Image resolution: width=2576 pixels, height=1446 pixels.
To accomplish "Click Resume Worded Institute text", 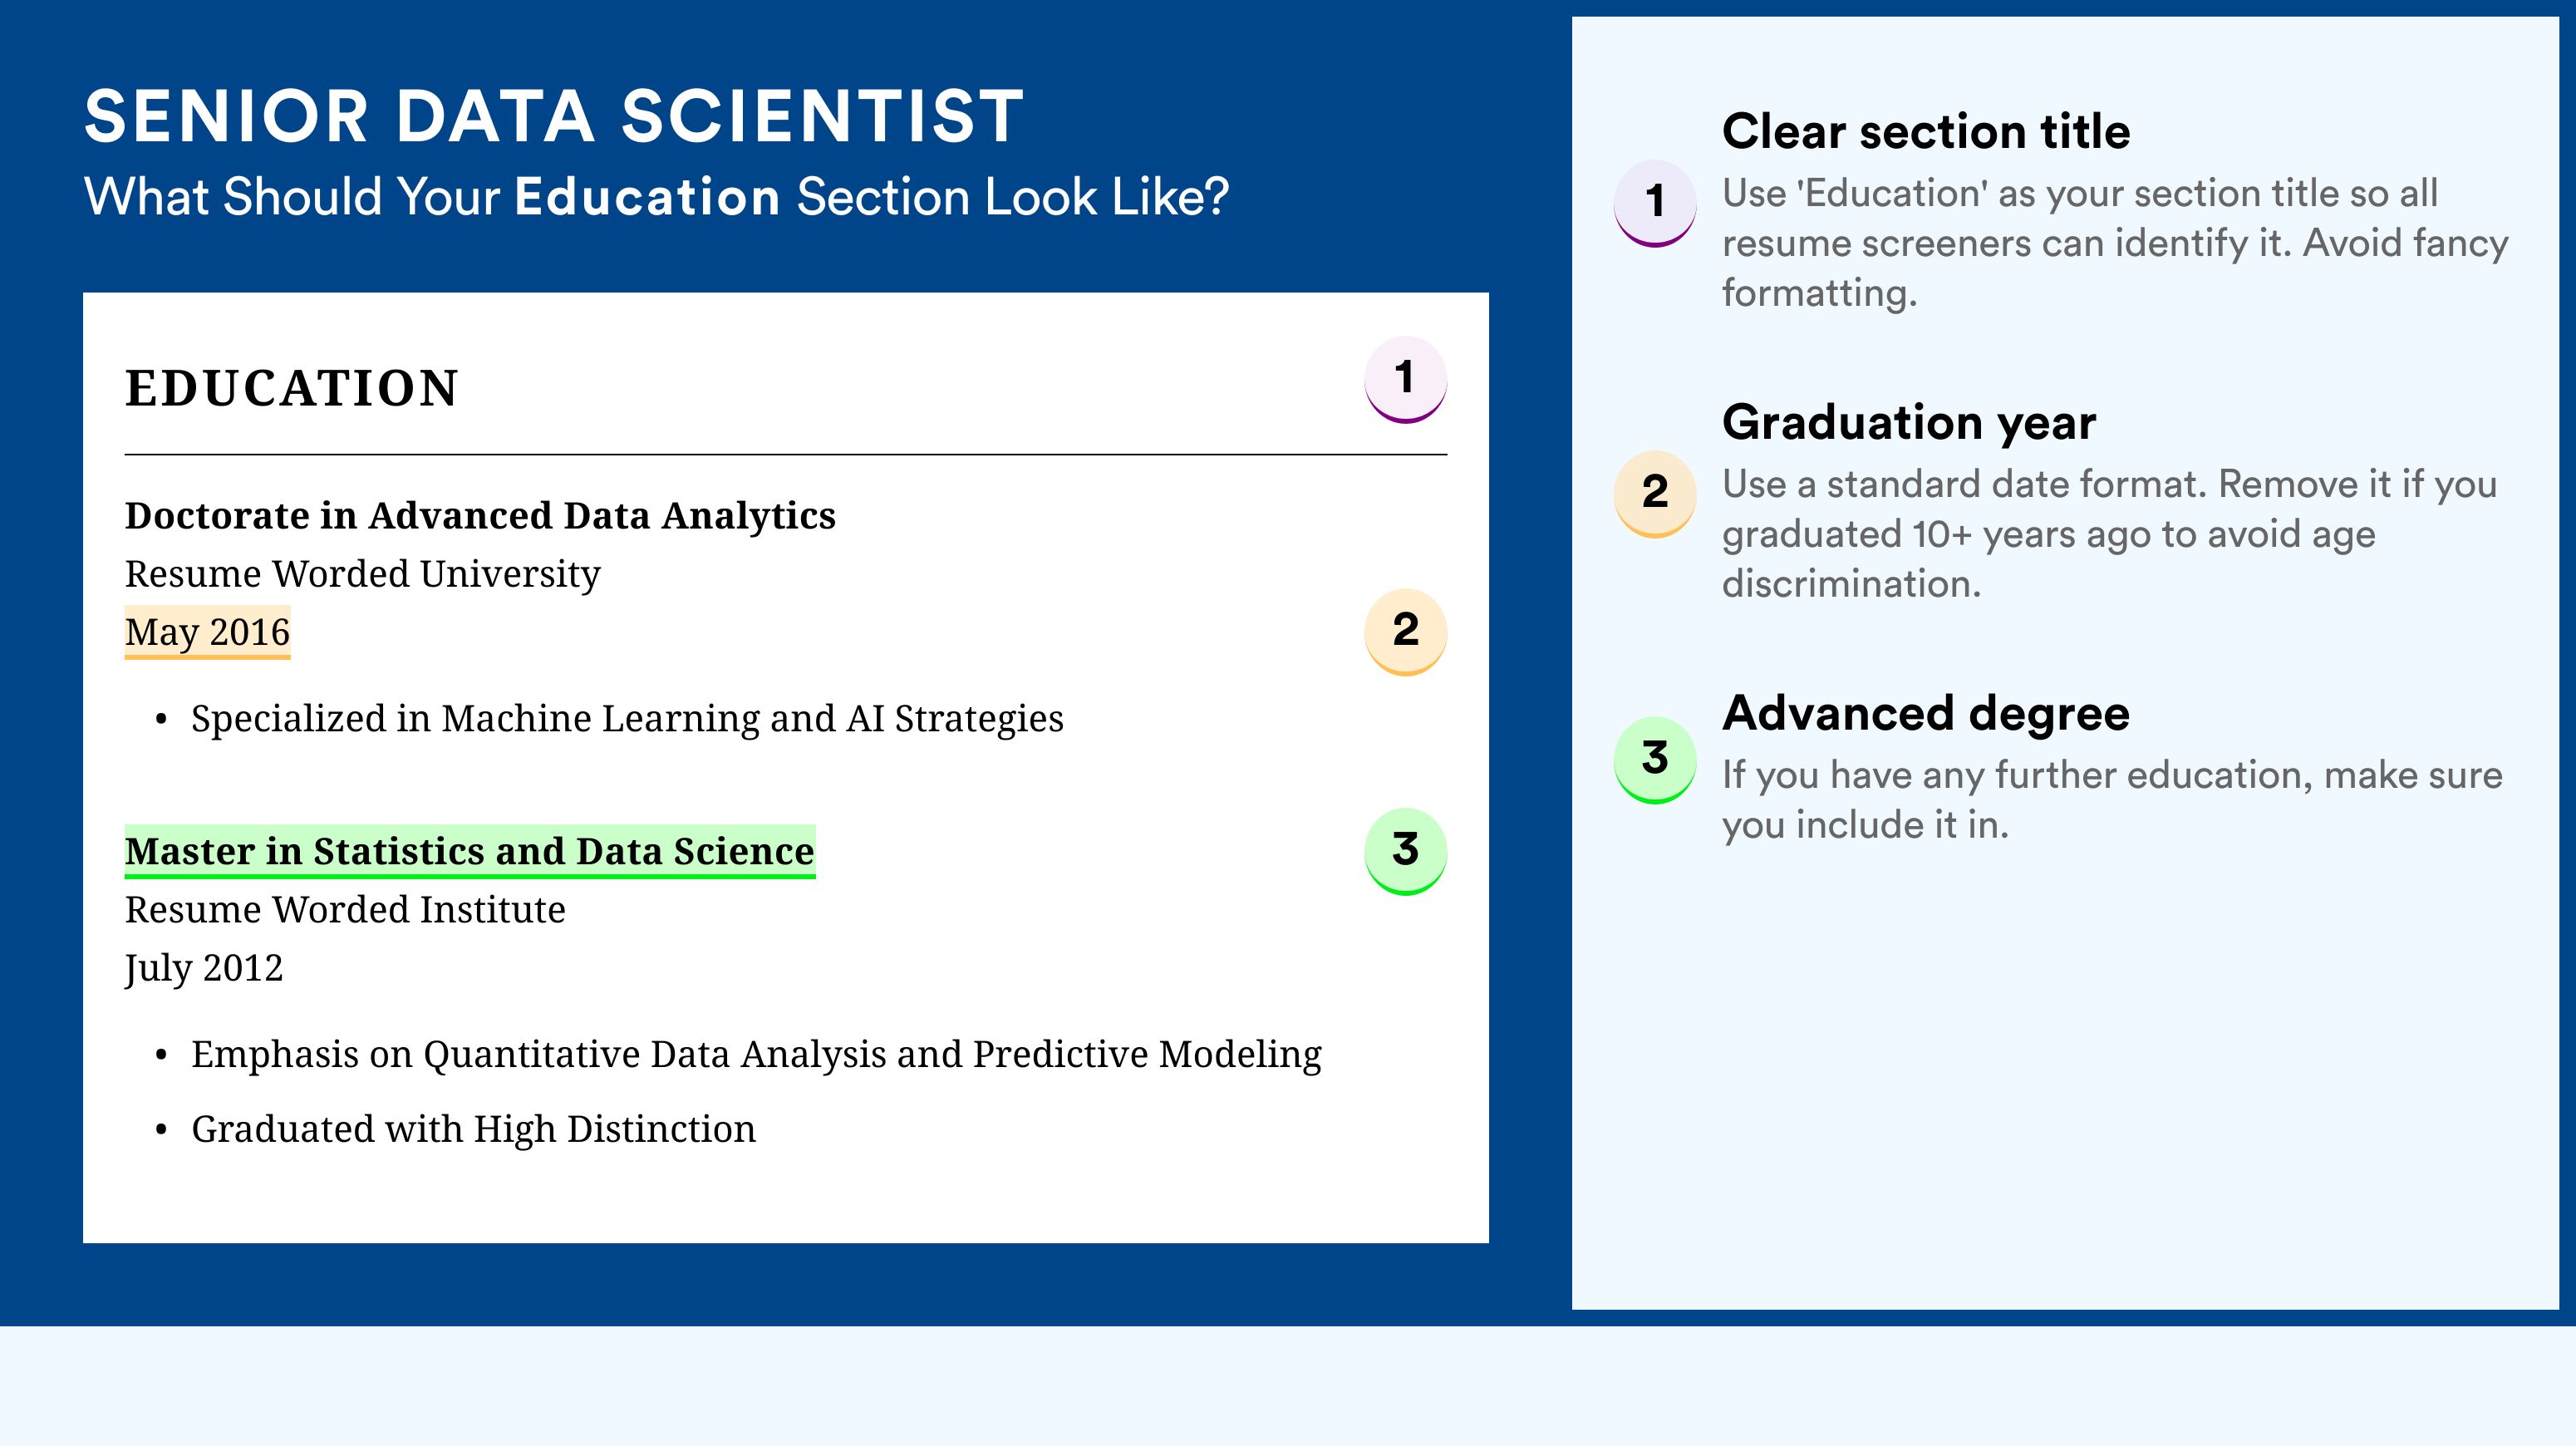I will (345, 910).
